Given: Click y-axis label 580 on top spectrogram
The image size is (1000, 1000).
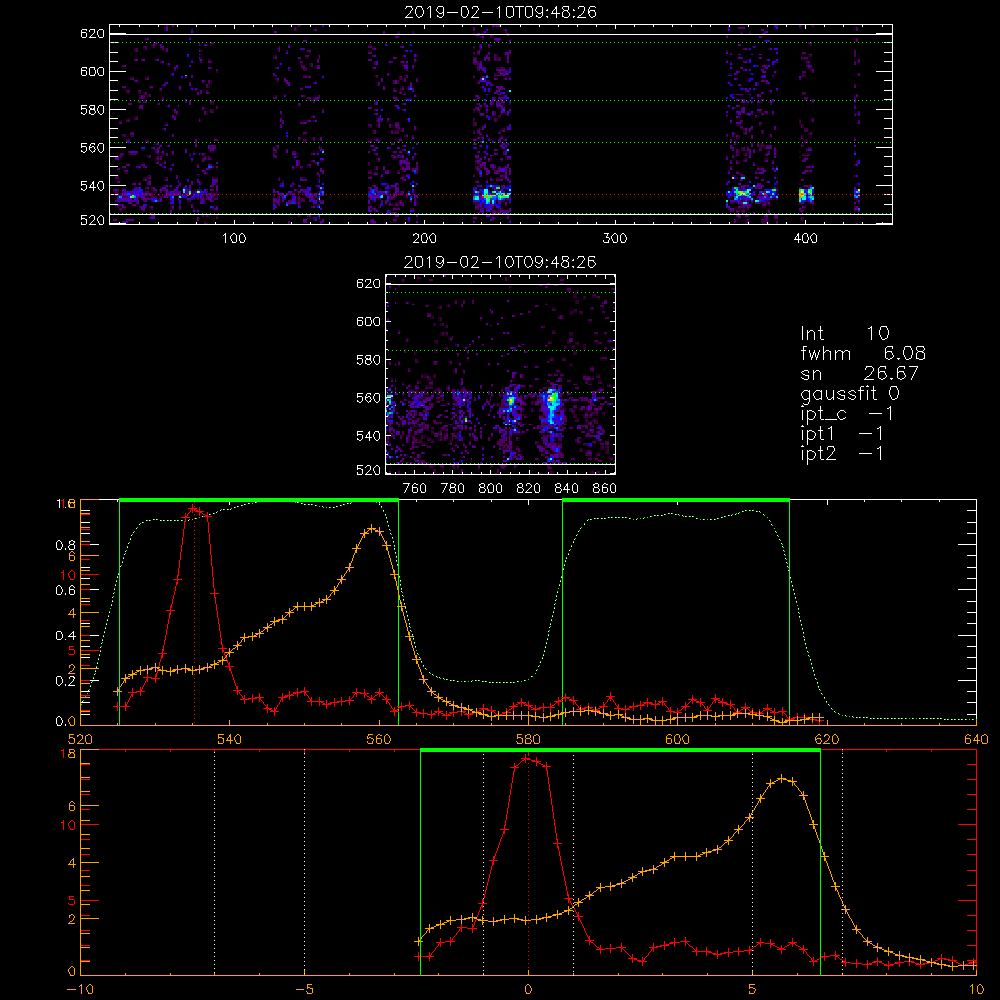Looking at the screenshot, I should click(x=92, y=110).
